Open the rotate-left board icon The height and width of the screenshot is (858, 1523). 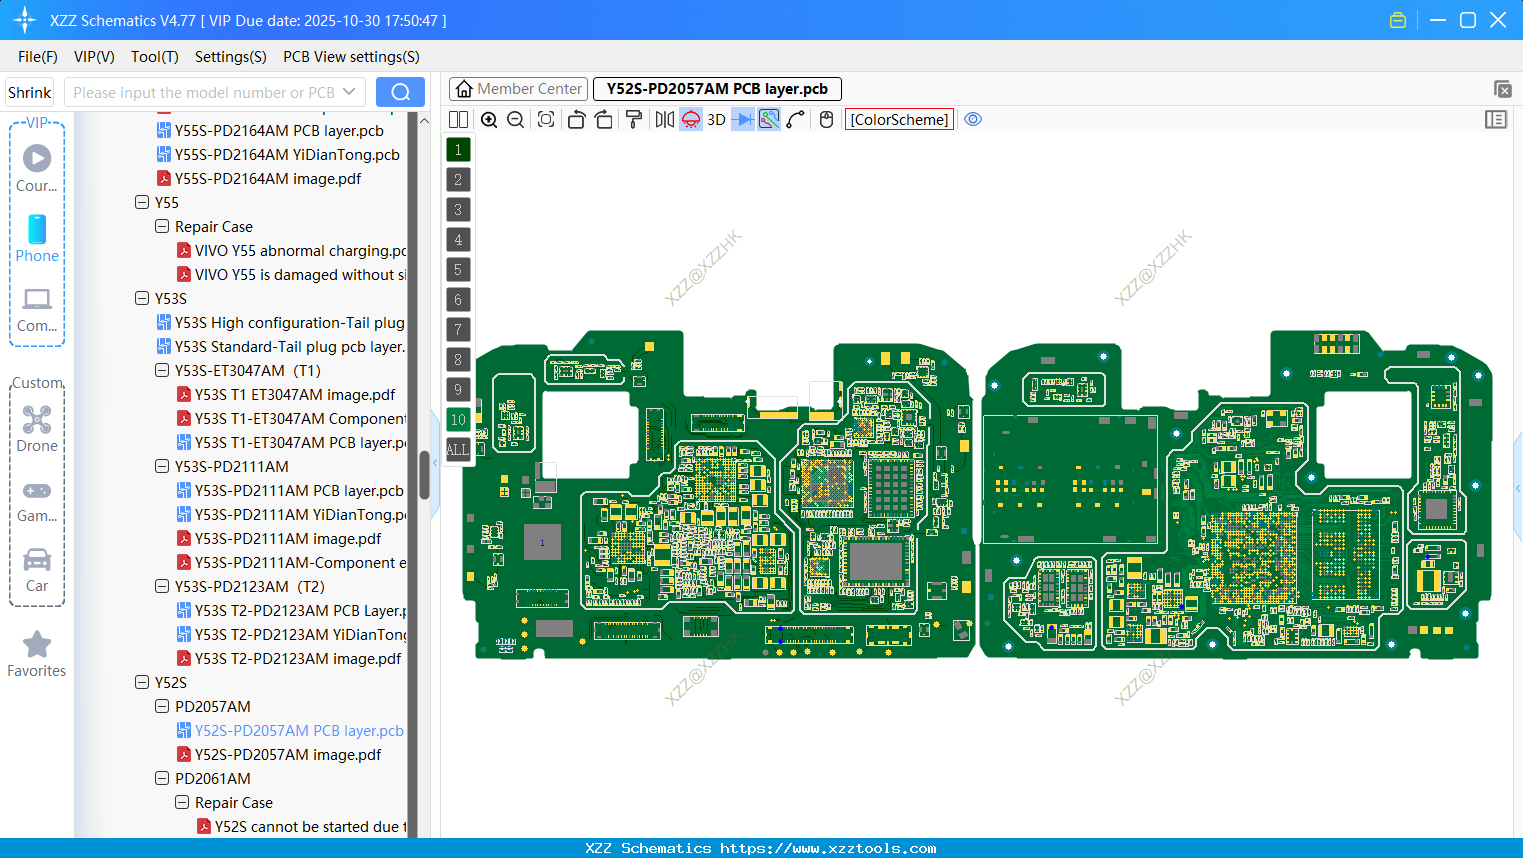576,119
